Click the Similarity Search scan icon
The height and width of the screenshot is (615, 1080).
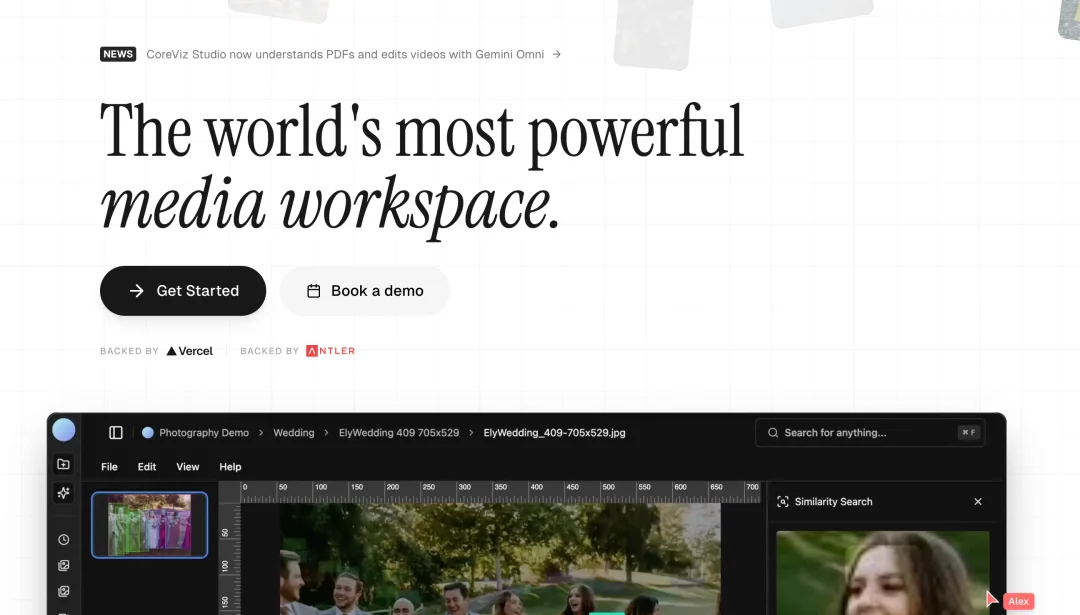[782, 501]
